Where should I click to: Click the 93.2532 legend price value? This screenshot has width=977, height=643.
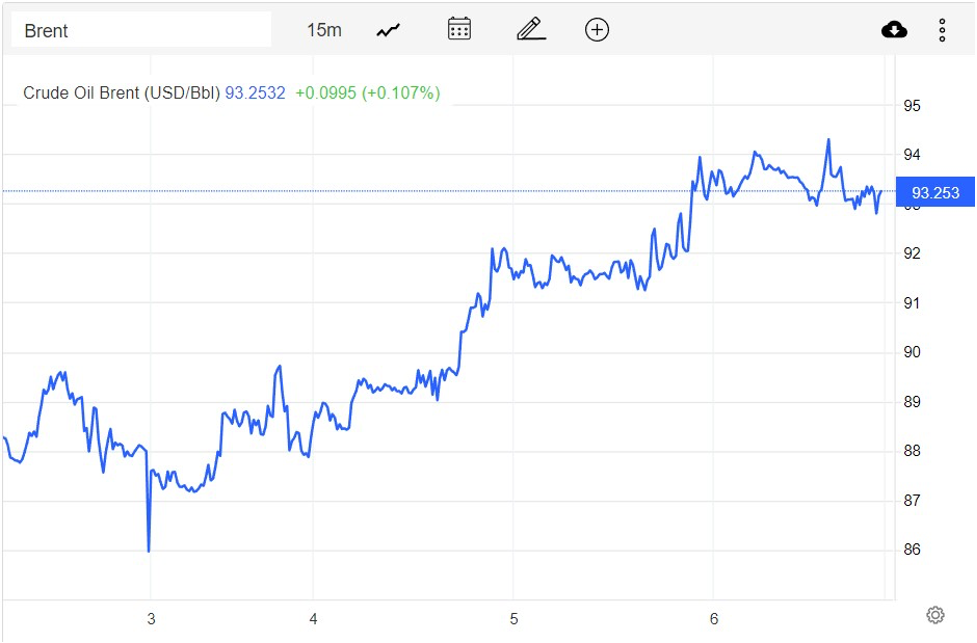[255, 93]
